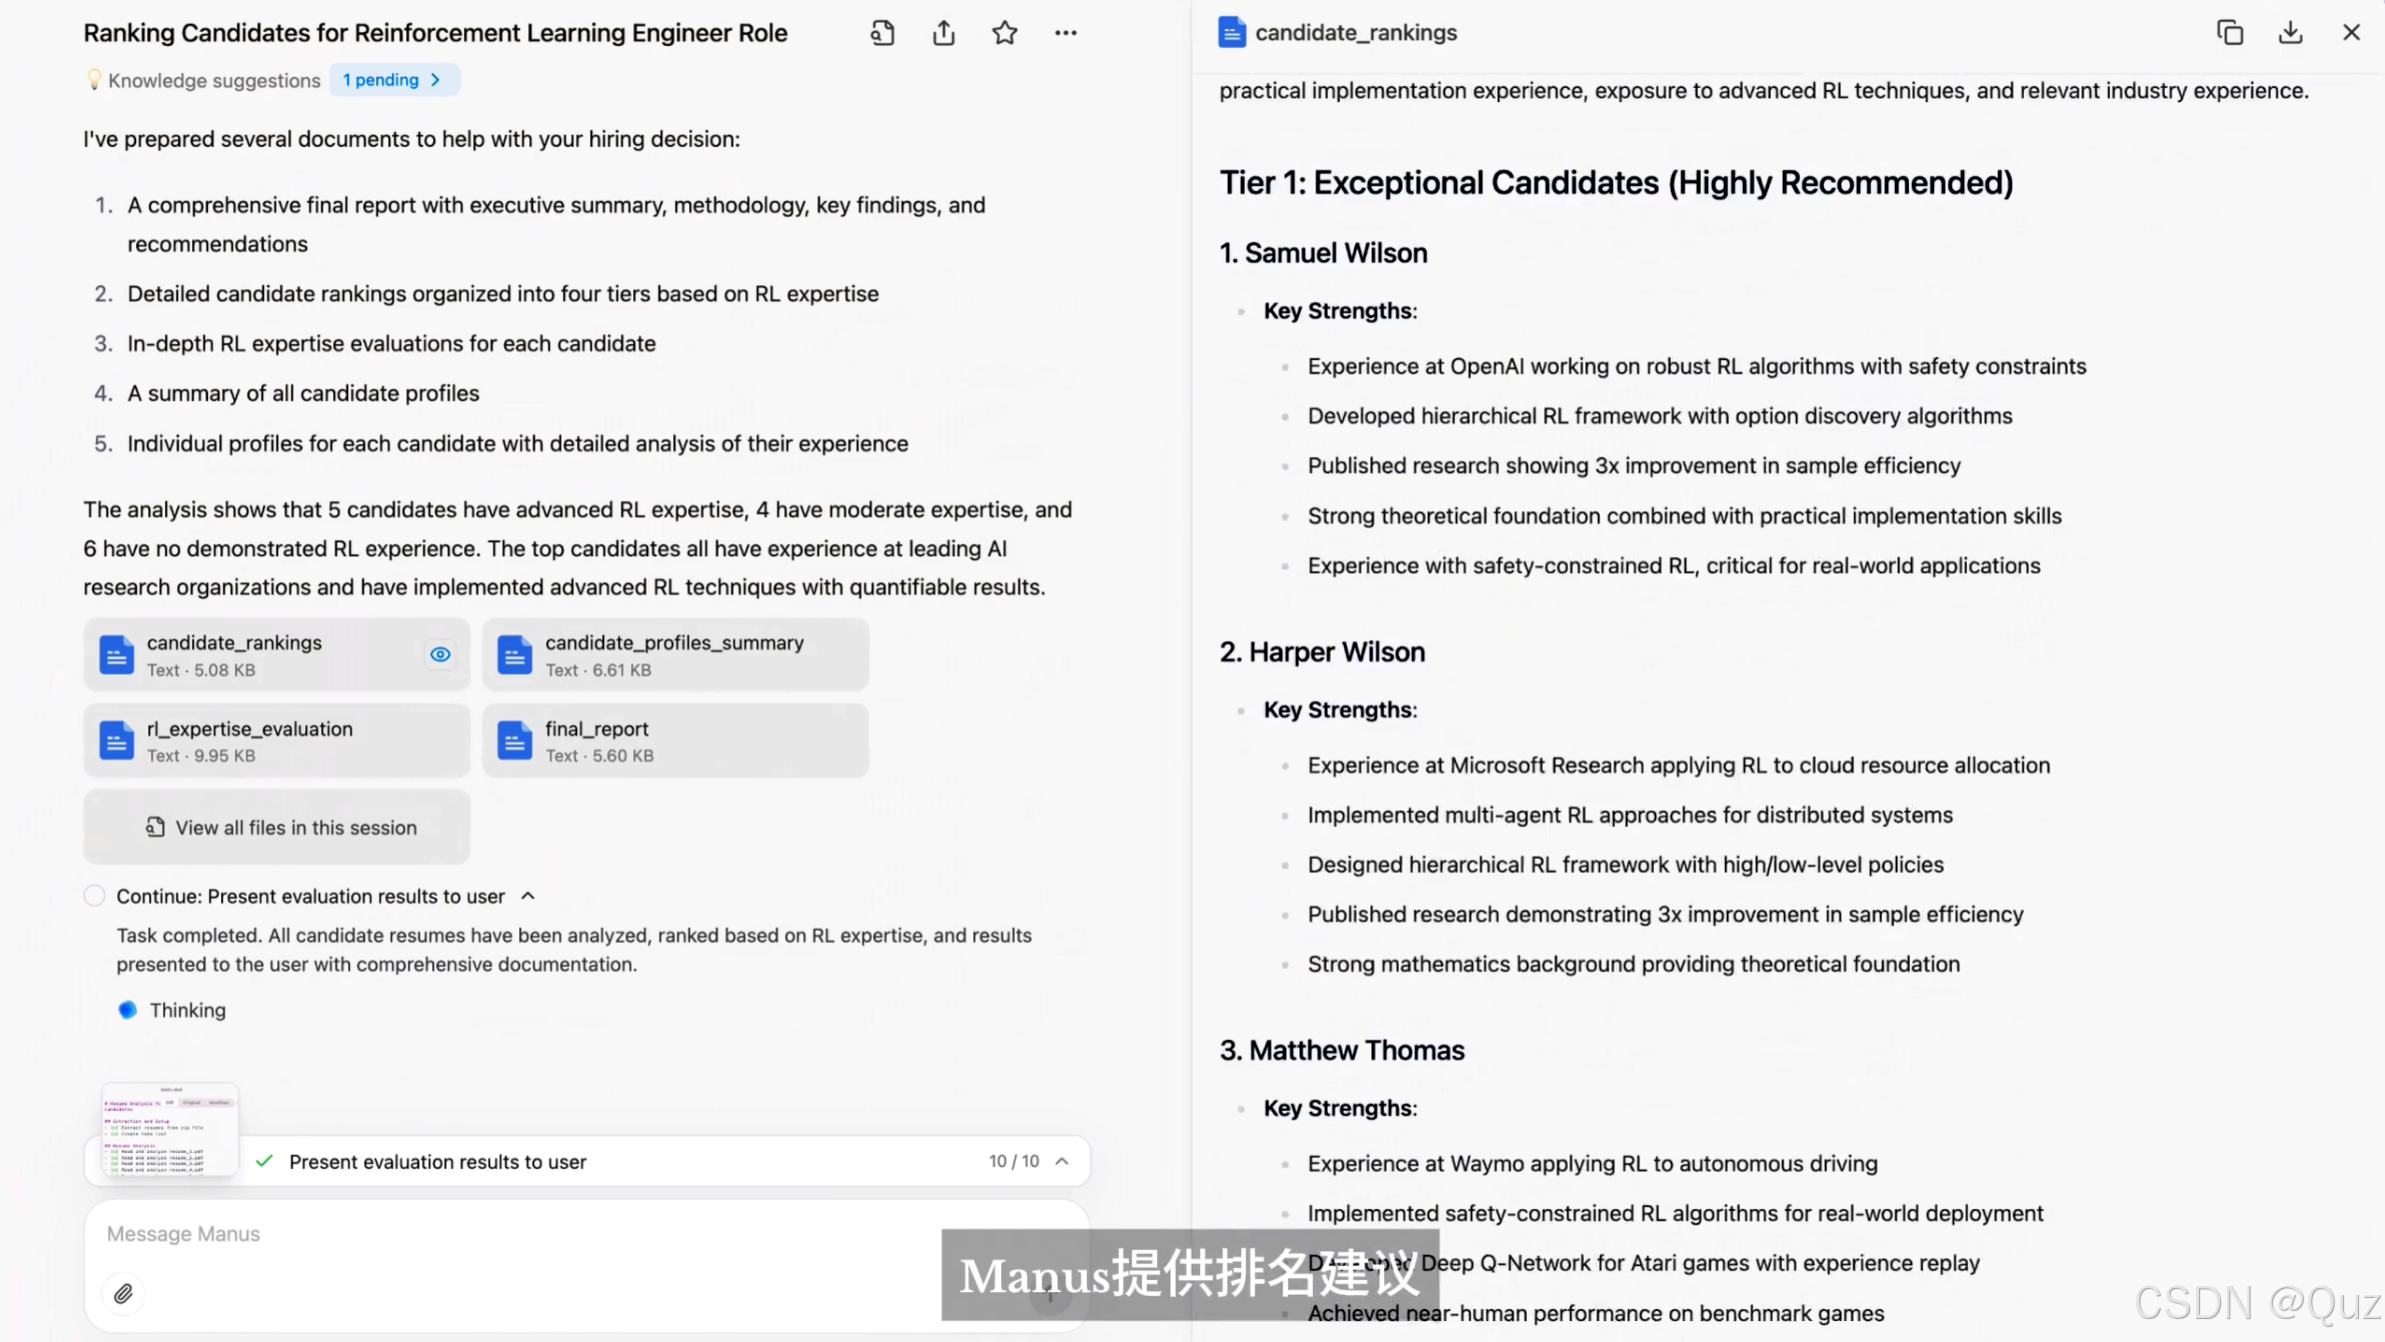Open the candidate_profiles_summary file
The image size is (2385, 1342).
click(x=675, y=655)
